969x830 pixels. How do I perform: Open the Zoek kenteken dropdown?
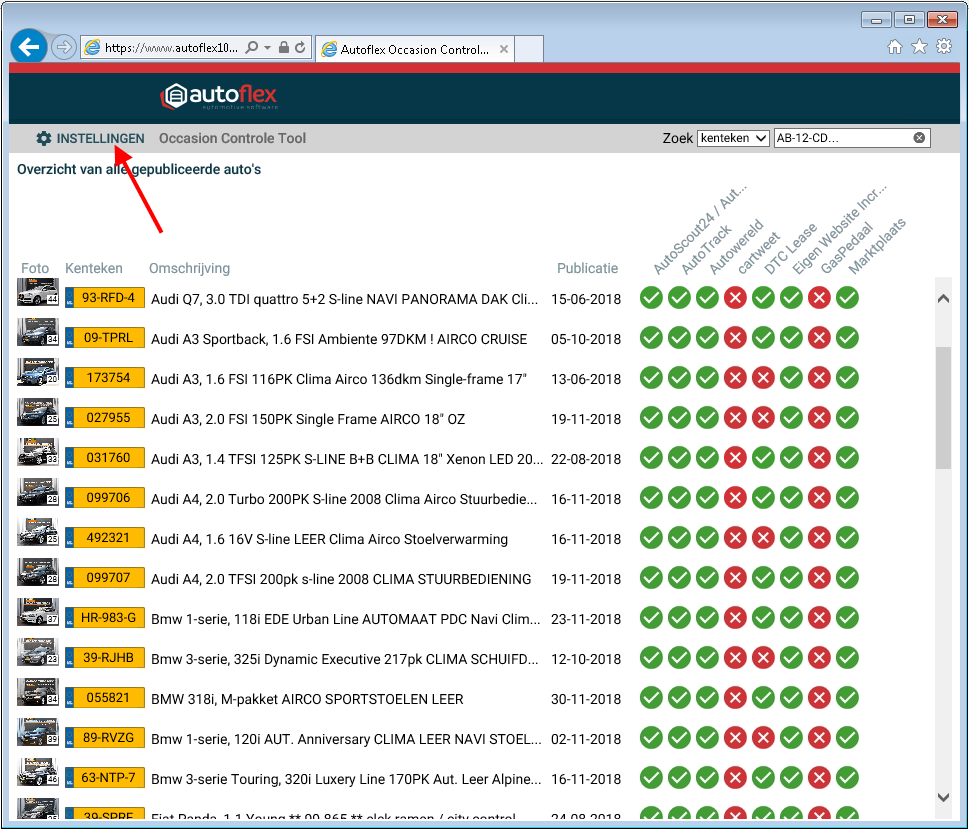733,138
